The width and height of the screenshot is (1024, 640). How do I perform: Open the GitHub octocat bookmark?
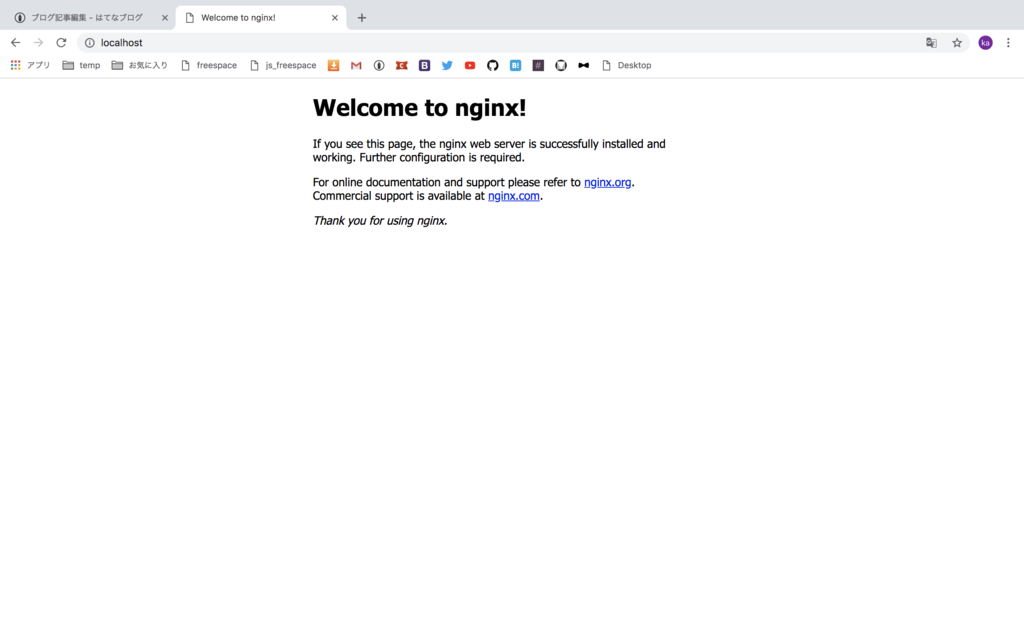click(492, 65)
